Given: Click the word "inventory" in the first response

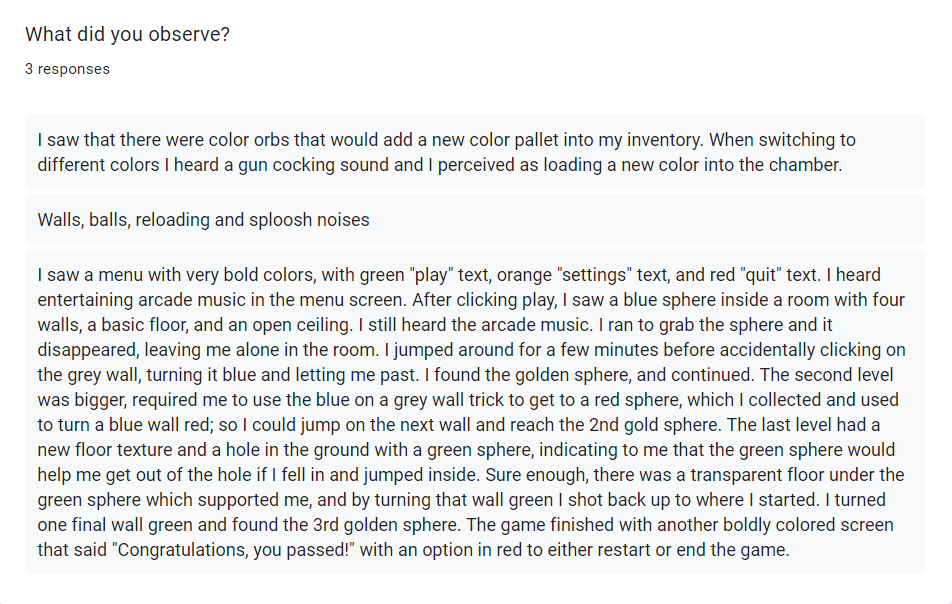Looking at the screenshot, I should point(665,140).
